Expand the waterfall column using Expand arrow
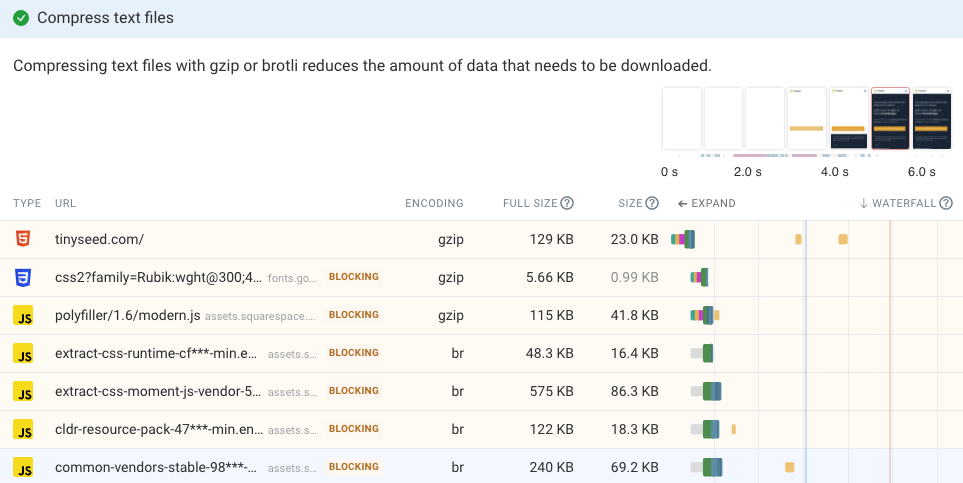 pos(706,203)
